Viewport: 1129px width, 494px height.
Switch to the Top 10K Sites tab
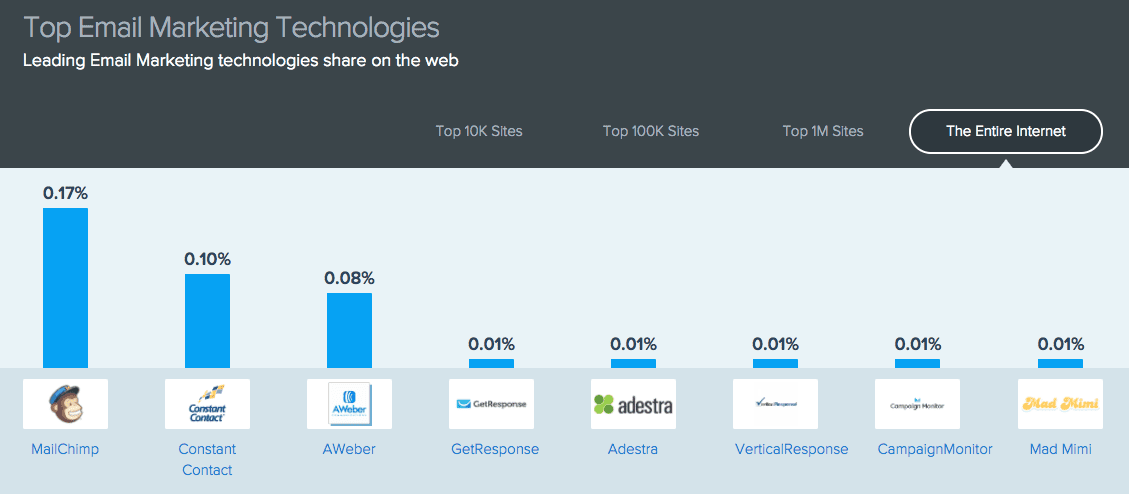click(x=479, y=131)
